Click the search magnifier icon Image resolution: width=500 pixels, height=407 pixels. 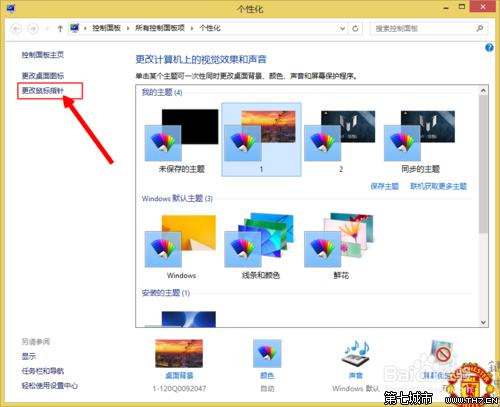480,28
